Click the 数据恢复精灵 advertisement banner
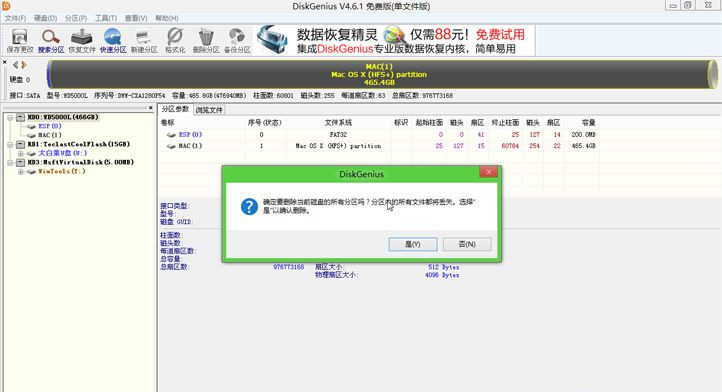Screen dimensions: 722x392 coord(395,41)
